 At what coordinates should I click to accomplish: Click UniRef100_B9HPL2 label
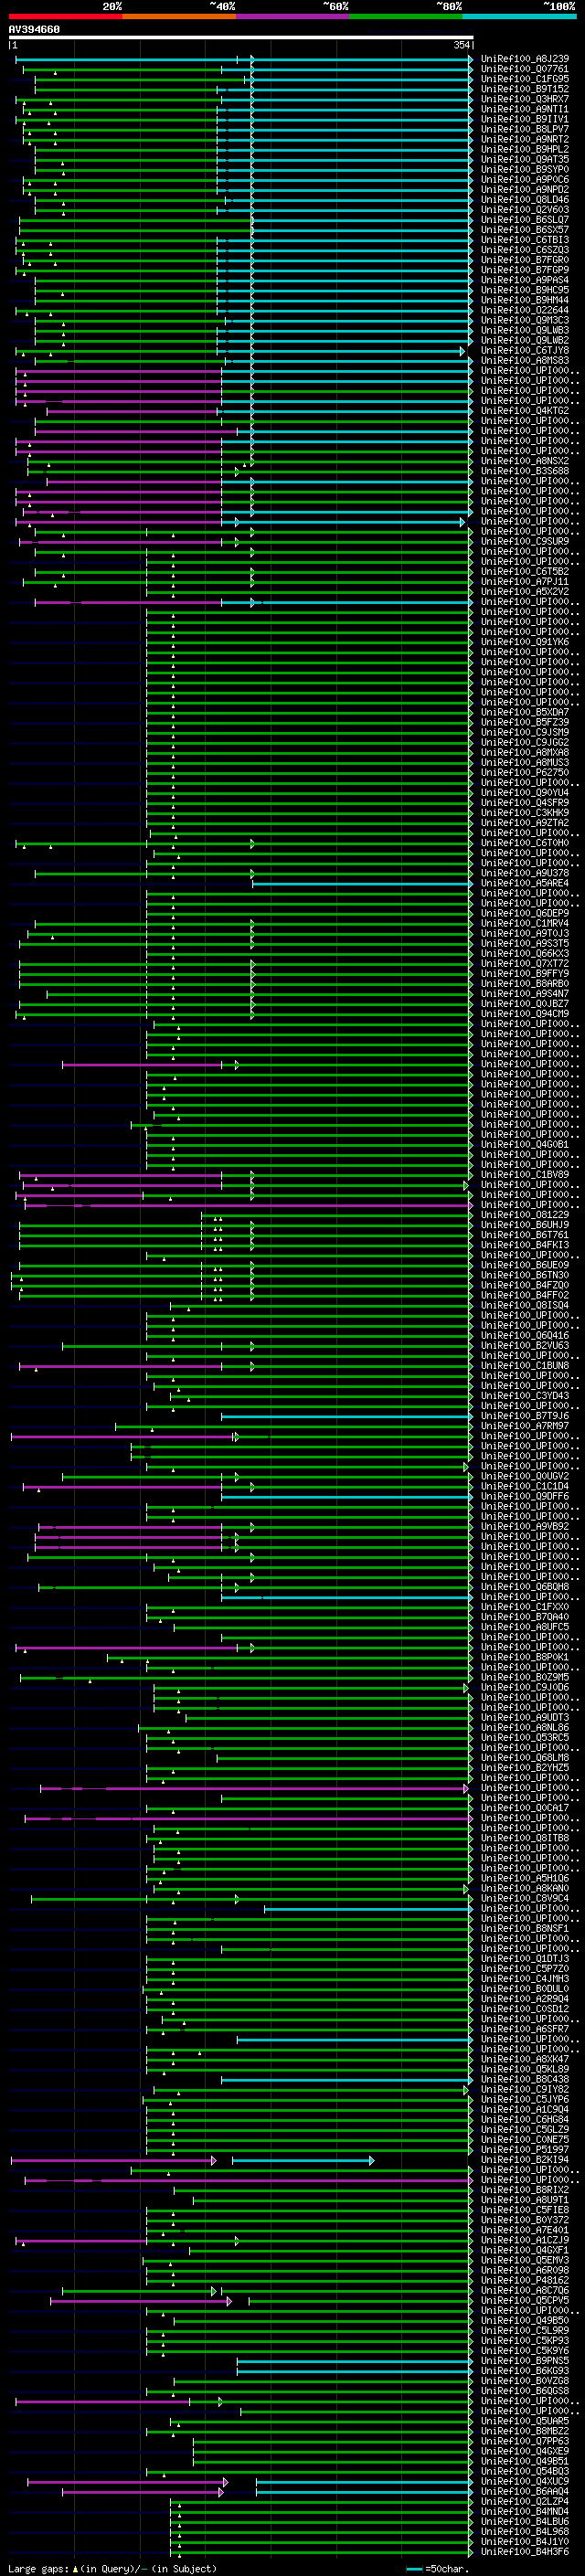525,149
